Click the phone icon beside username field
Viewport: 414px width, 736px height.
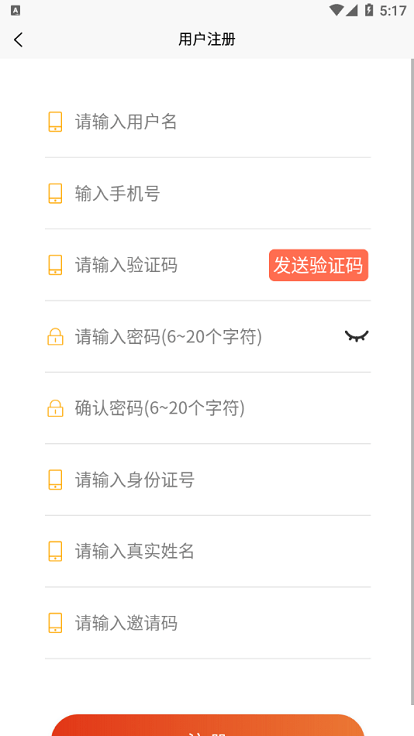click(55, 122)
